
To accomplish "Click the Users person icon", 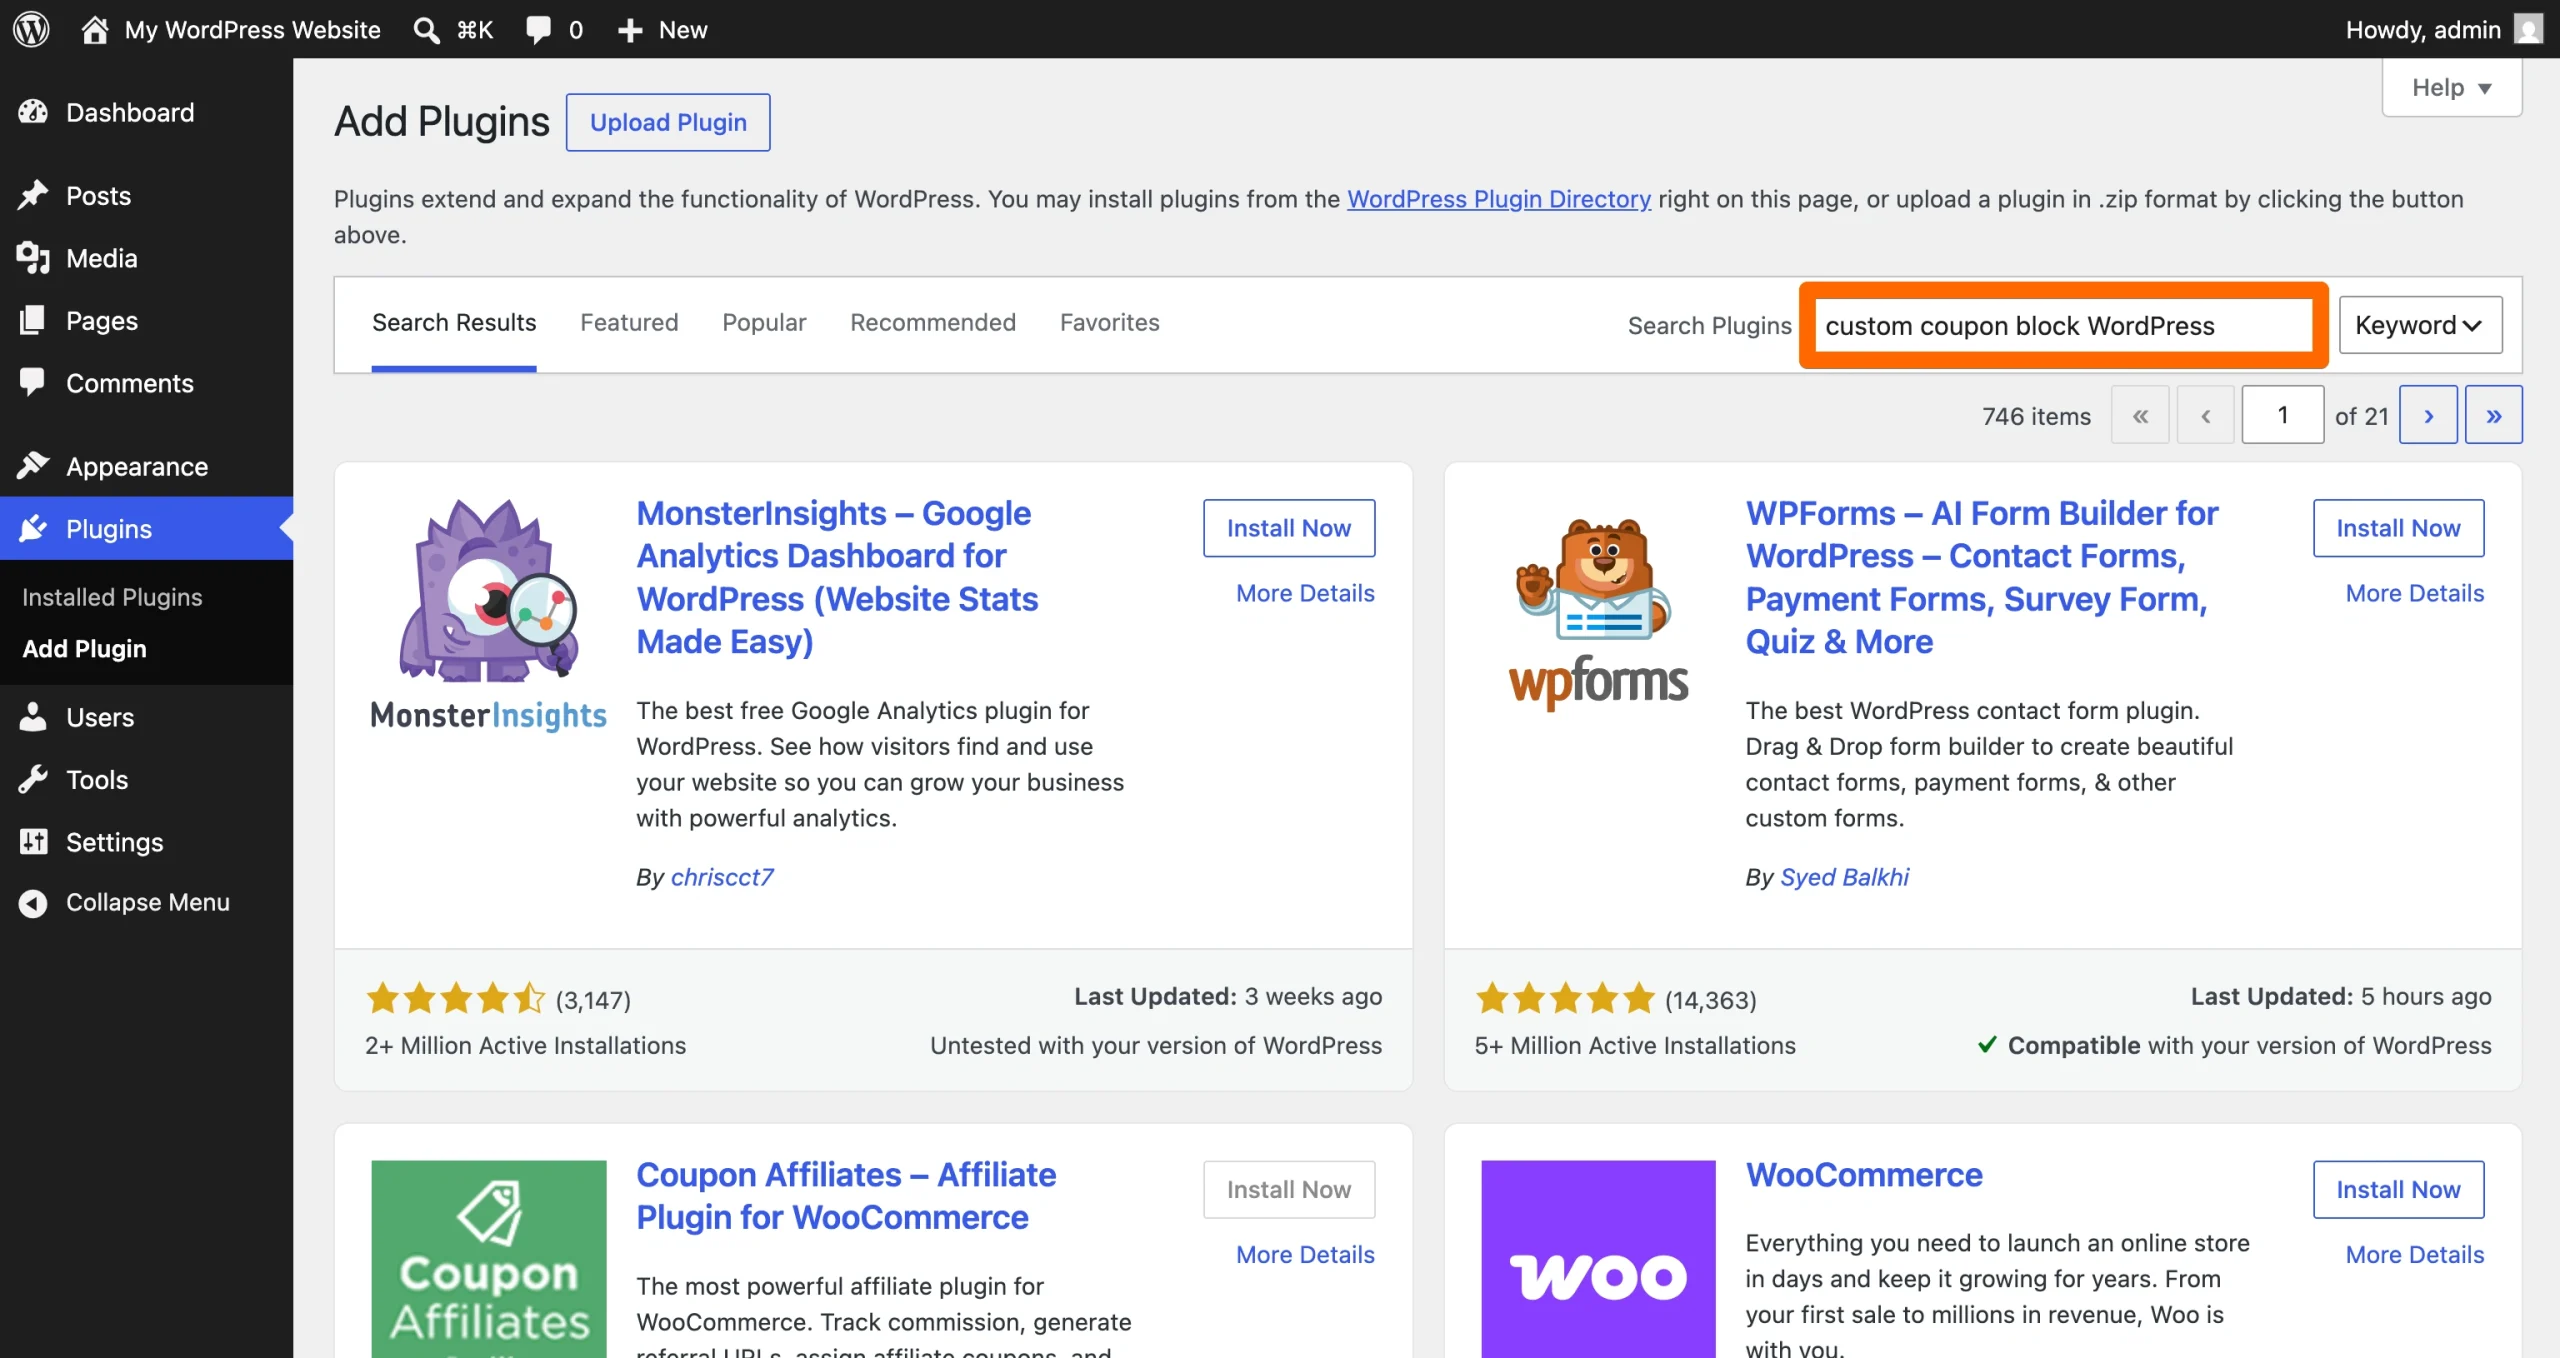I will (x=33, y=716).
